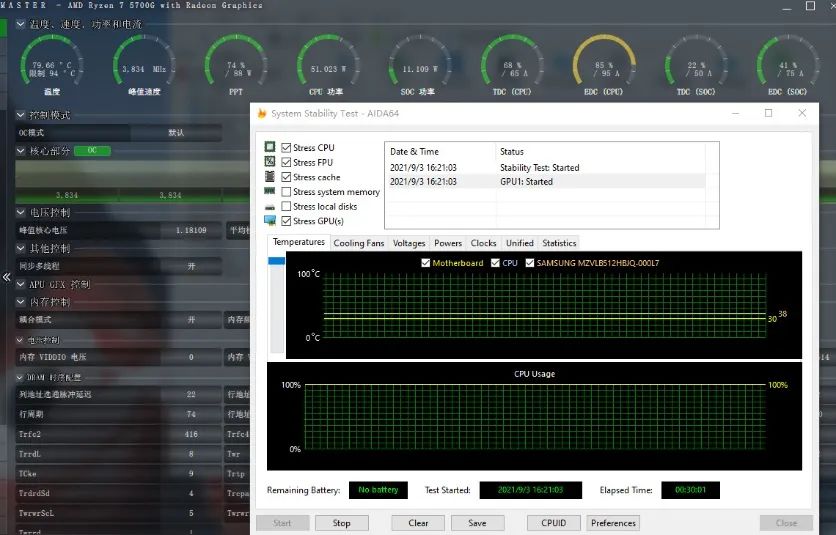Hide the Motherboard temperature line
836x535 pixels.
(425, 263)
